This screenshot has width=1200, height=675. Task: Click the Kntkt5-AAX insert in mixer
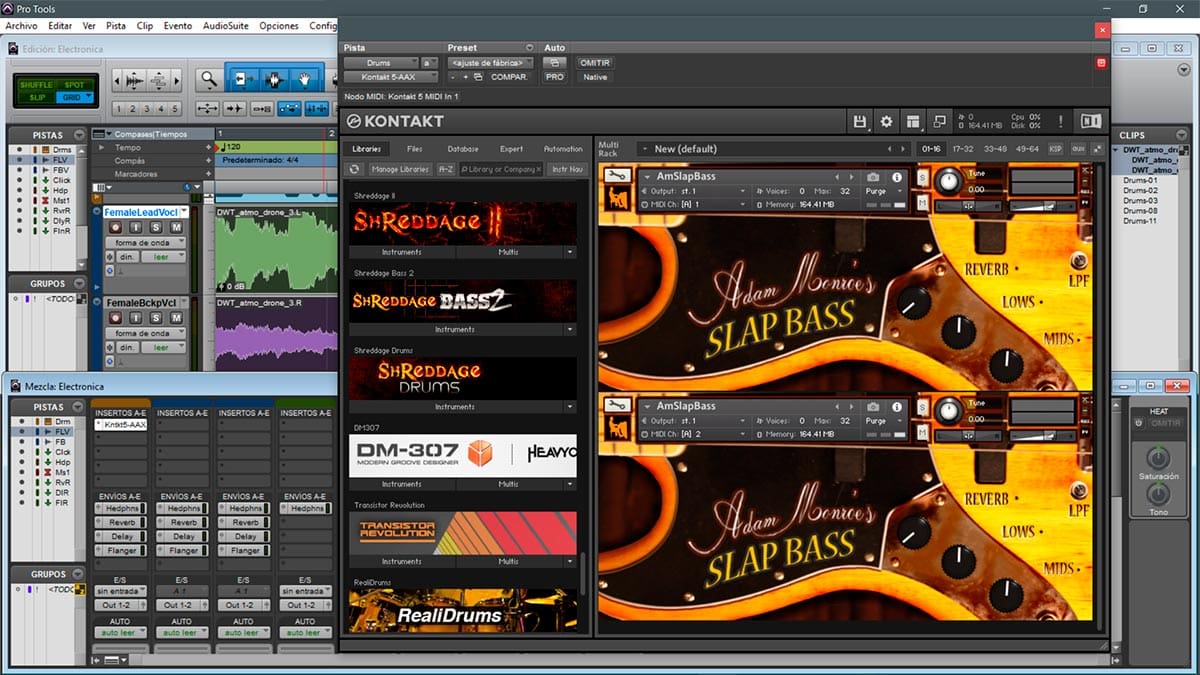click(120, 424)
